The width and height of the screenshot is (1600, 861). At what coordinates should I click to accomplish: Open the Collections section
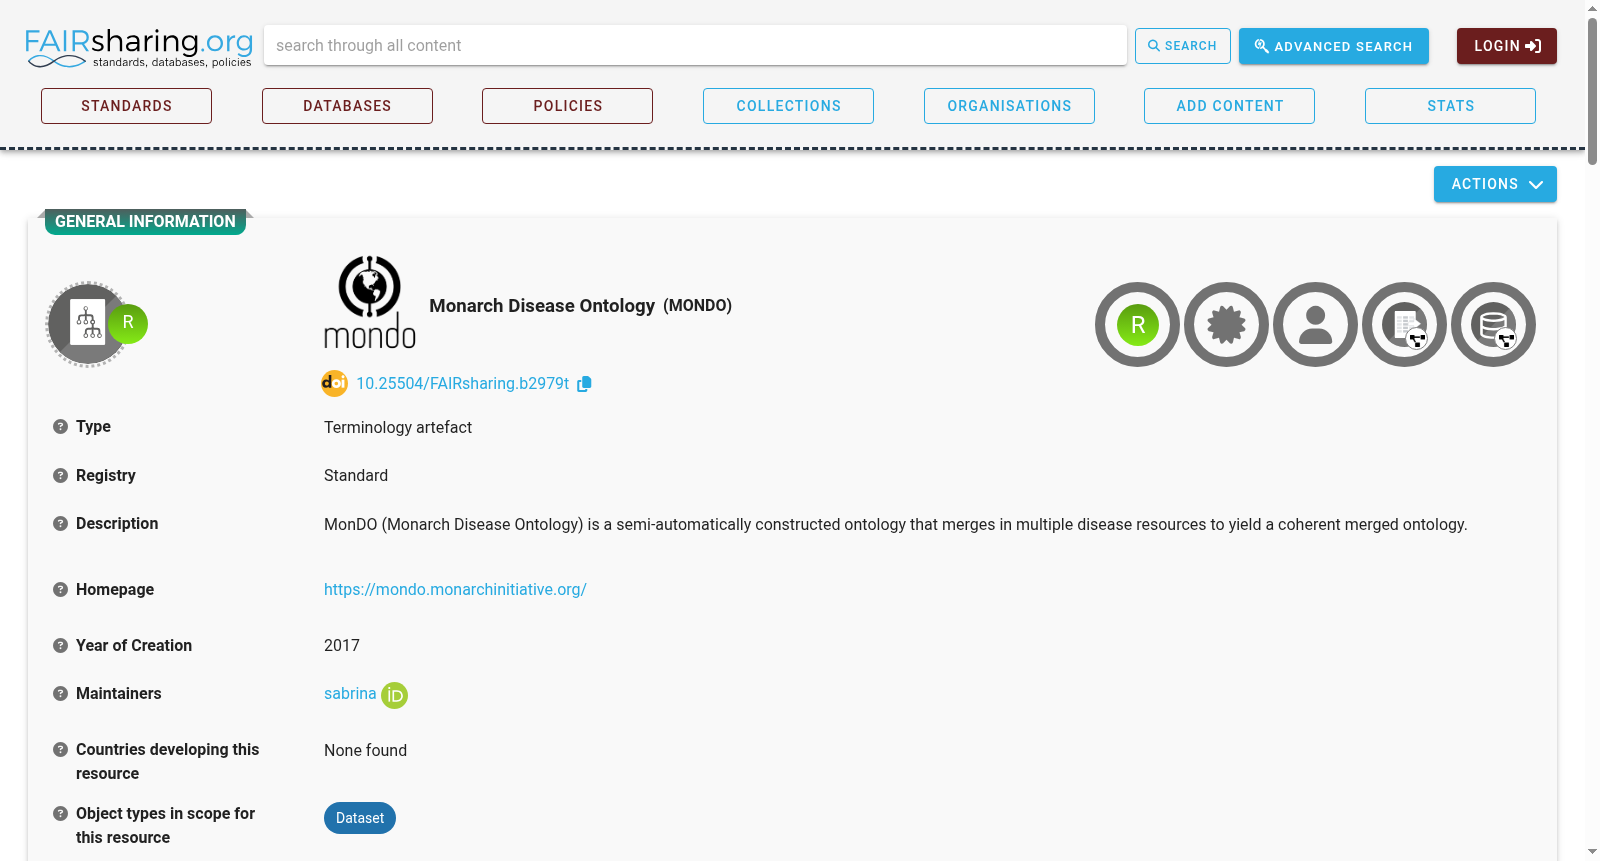coord(788,106)
